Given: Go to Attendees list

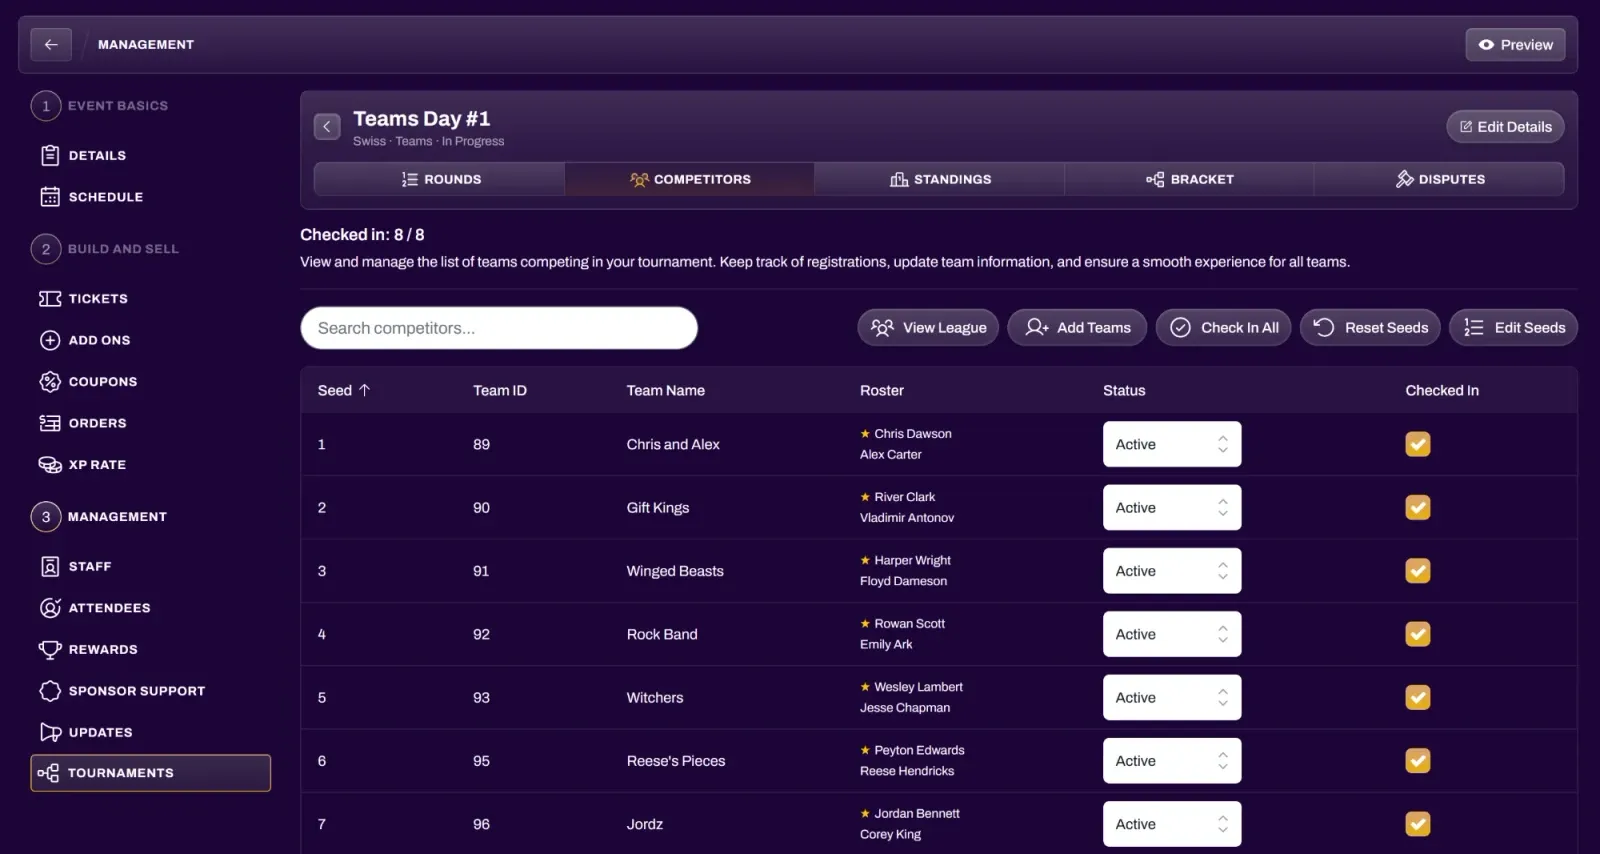Looking at the screenshot, I should [x=96, y=607].
